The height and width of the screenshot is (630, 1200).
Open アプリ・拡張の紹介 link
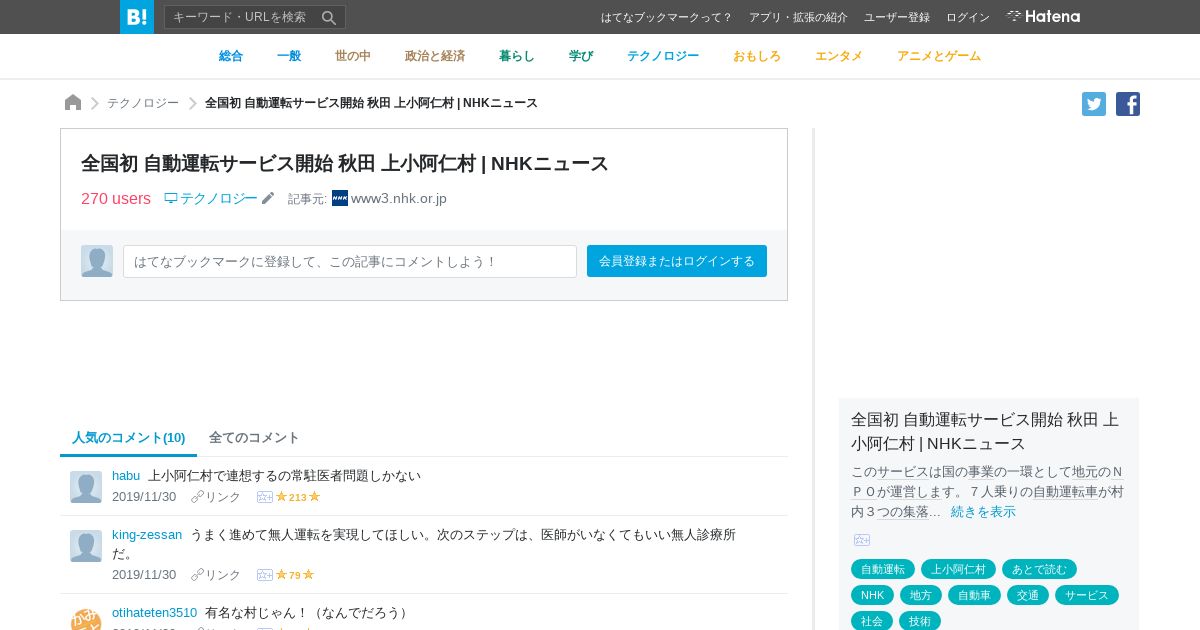798,17
